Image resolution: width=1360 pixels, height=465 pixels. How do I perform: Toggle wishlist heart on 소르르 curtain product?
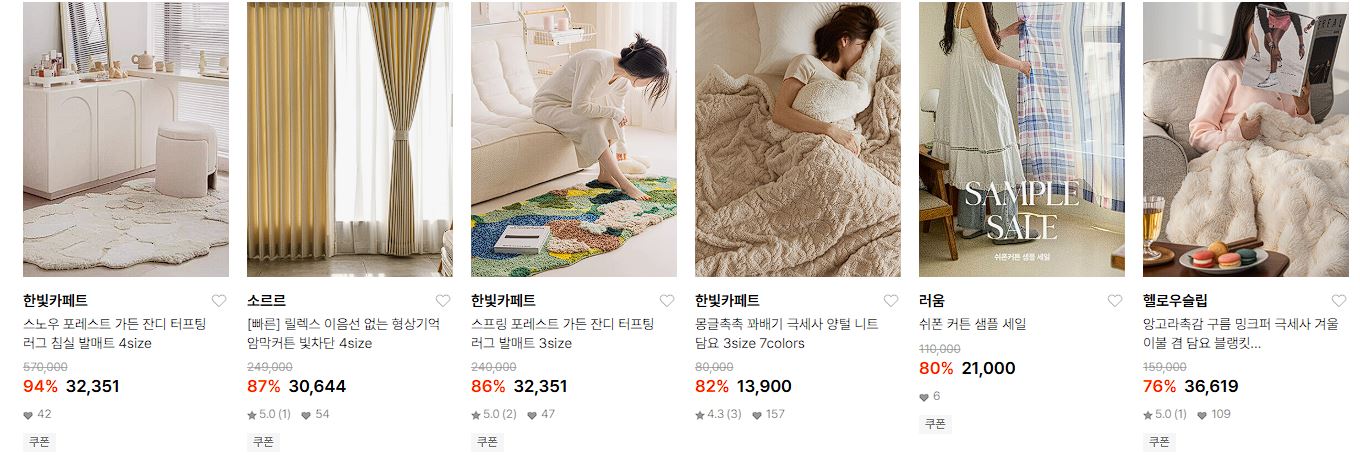(443, 301)
